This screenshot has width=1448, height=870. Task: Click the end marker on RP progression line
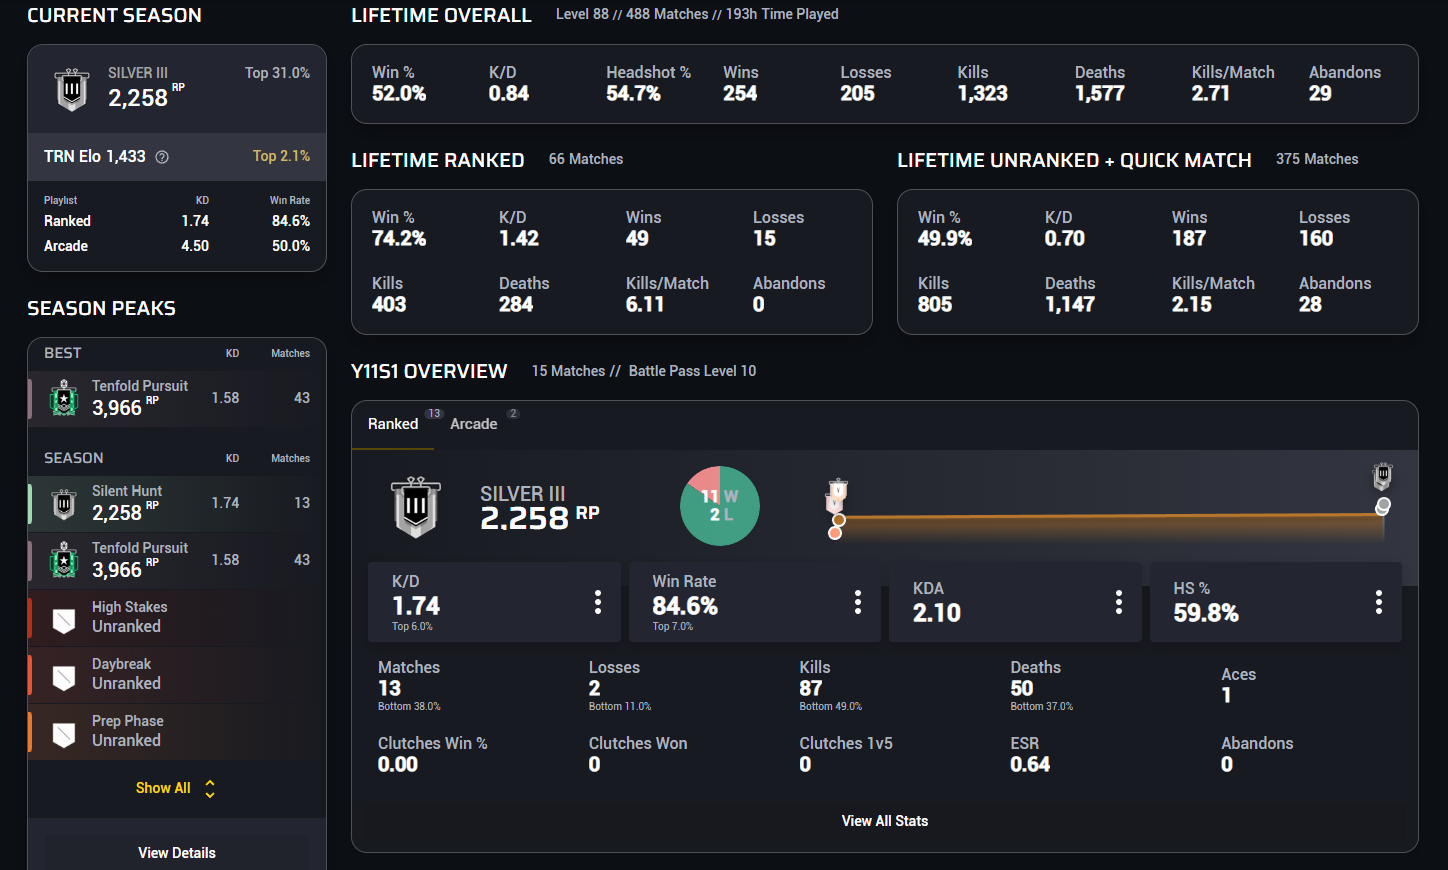coord(1383,505)
